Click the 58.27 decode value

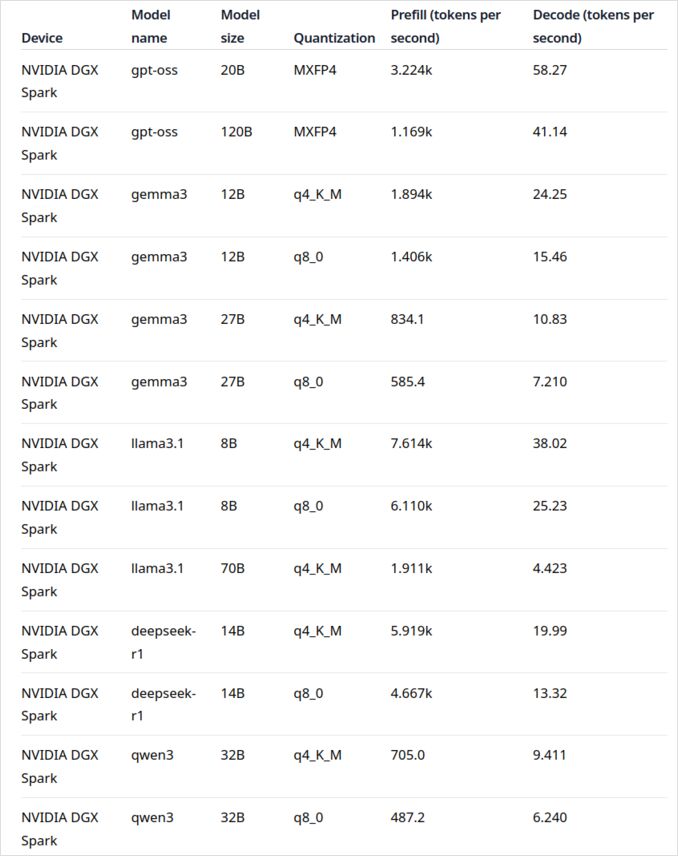tap(550, 70)
